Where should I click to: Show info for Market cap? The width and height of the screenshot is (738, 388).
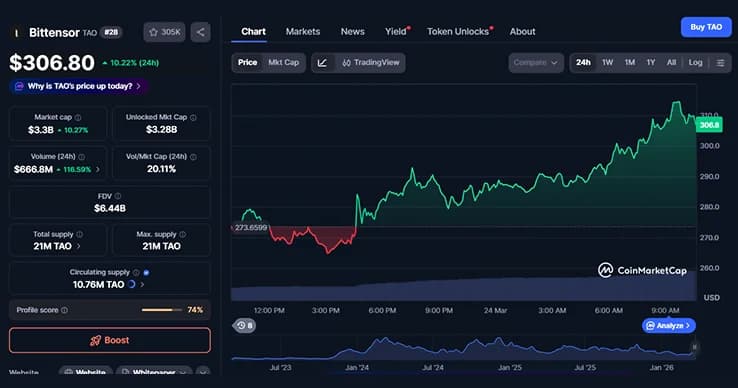tap(78, 117)
